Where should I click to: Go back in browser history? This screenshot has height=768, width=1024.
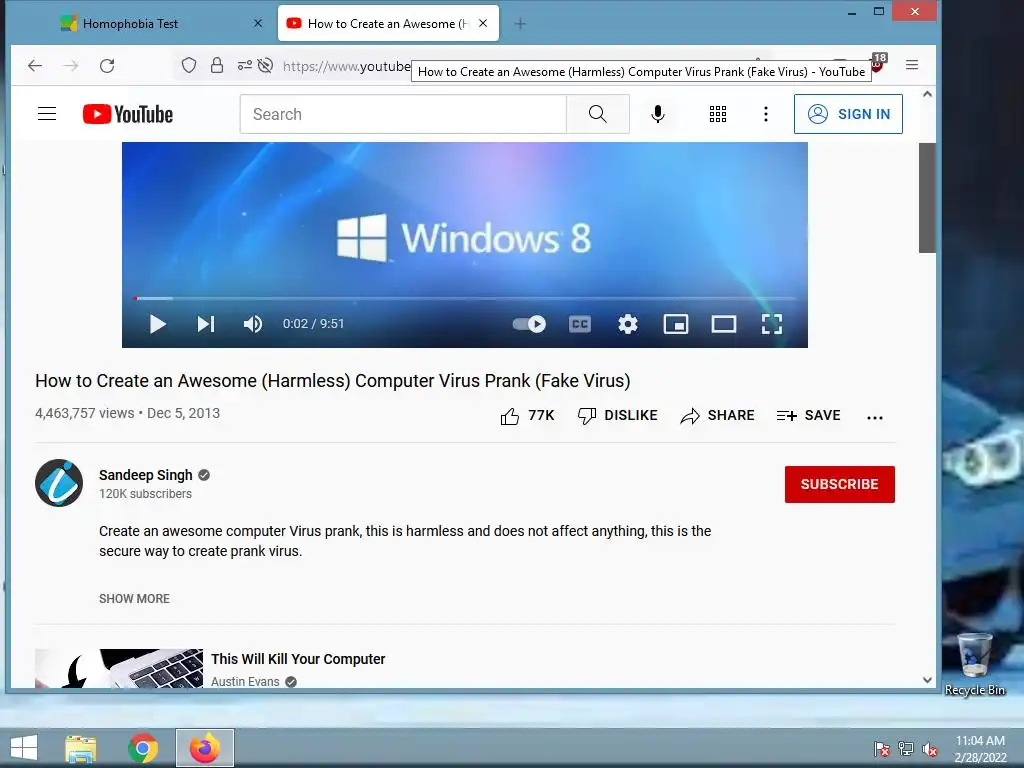tap(35, 65)
